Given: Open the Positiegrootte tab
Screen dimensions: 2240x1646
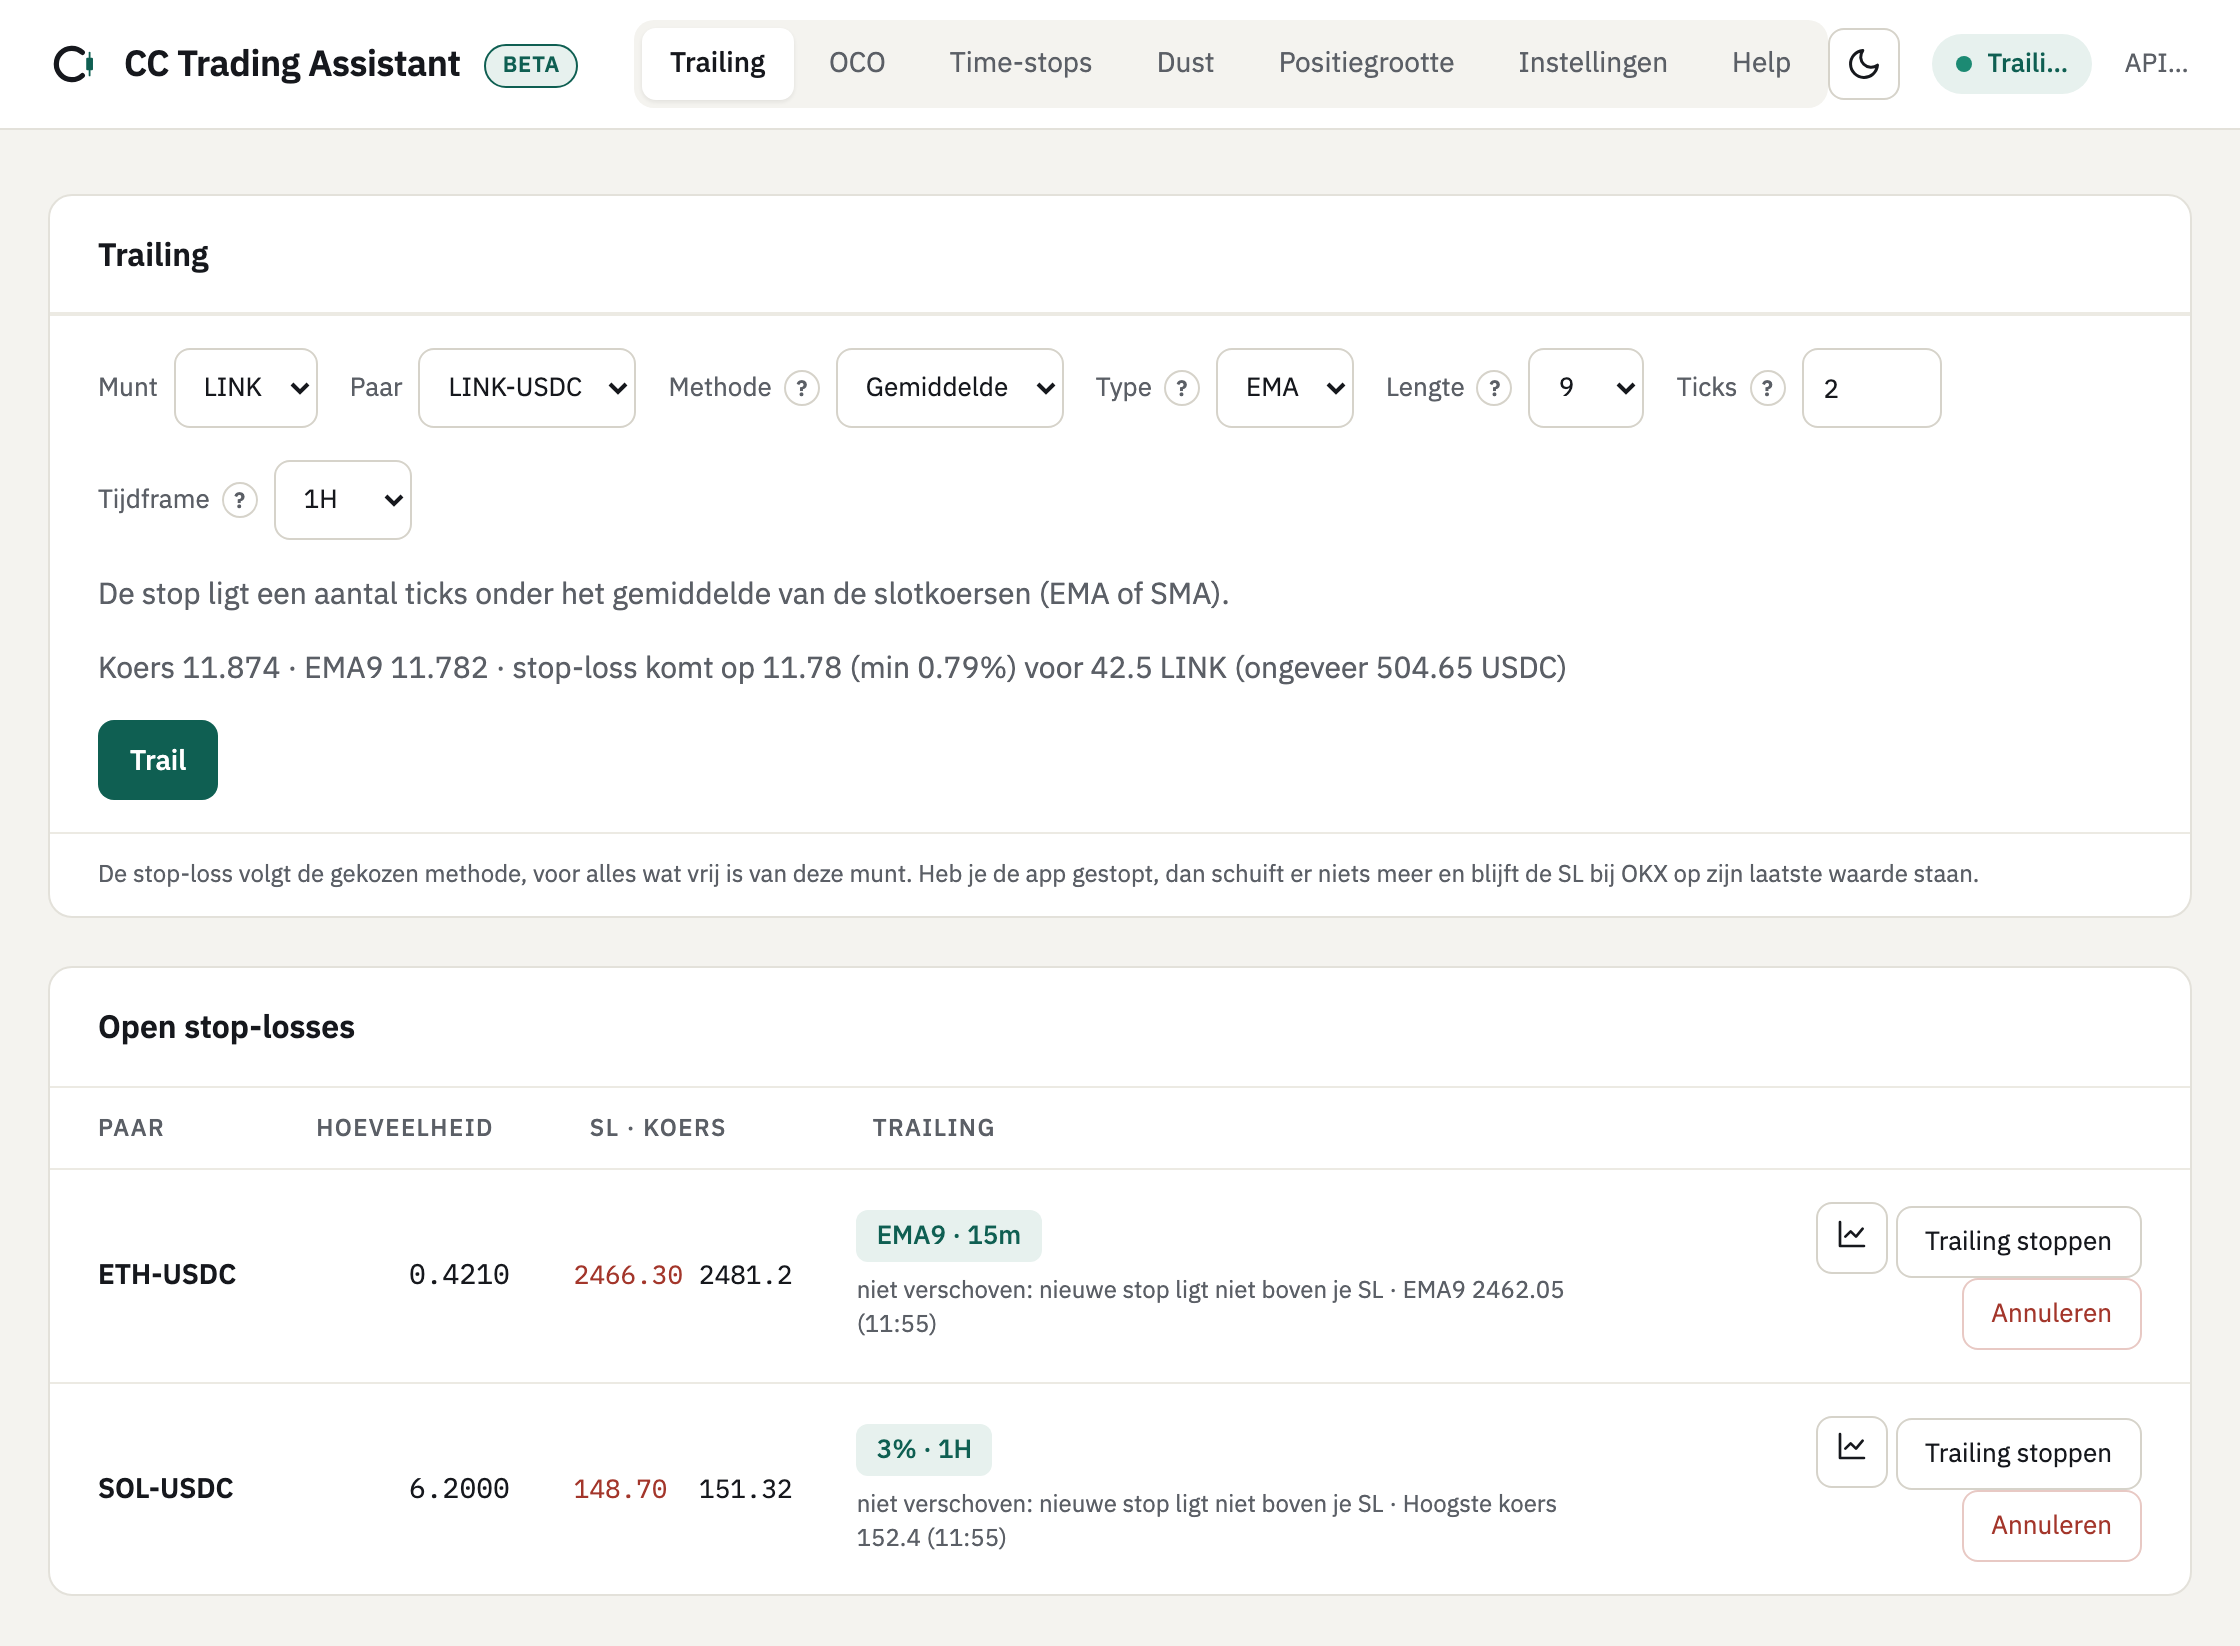Looking at the screenshot, I should (x=1366, y=63).
